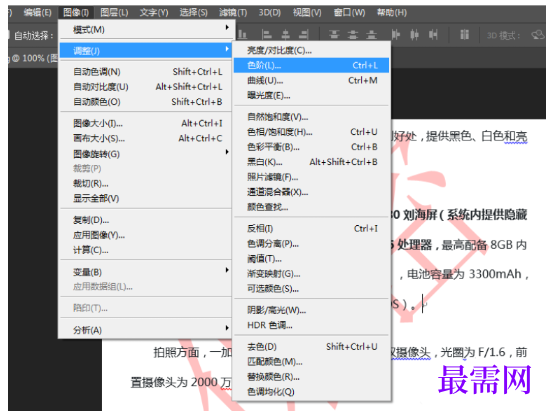Click the distribute top edges icon
This screenshot has width=550, height=411.
(334, 34)
